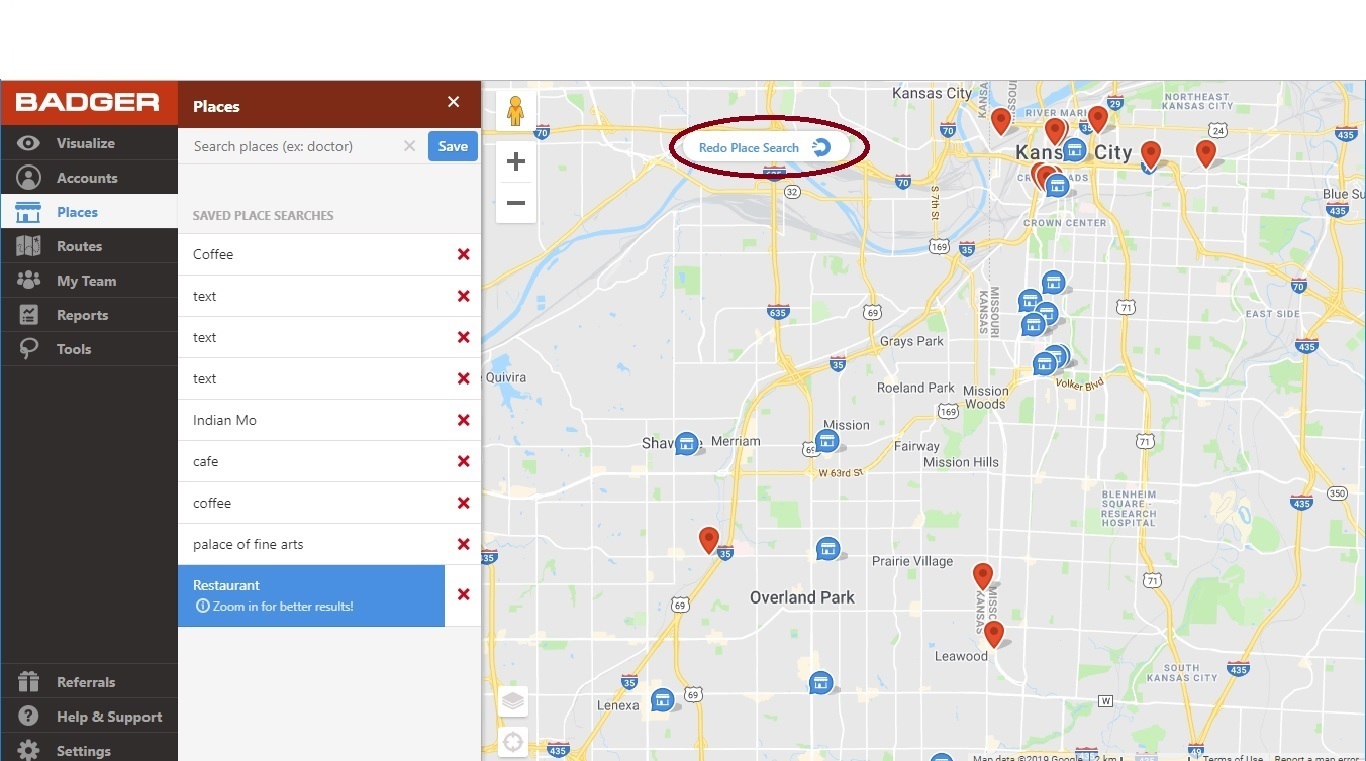Open Help & Support
The image size is (1366, 761).
89,717
